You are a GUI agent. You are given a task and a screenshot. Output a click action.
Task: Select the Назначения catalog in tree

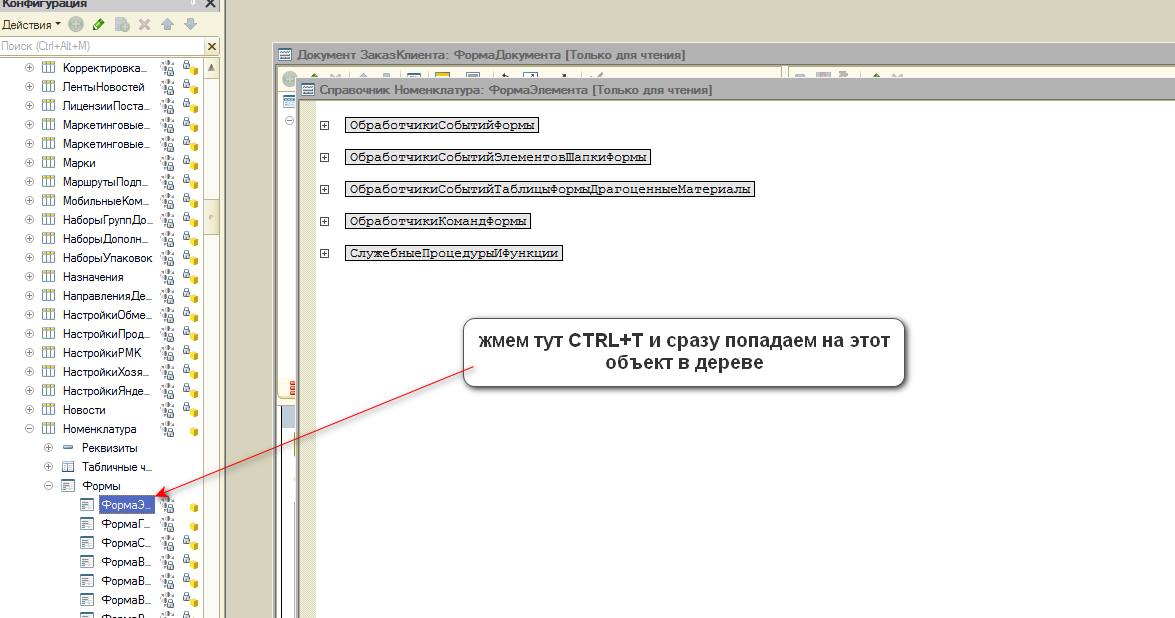point(93,277)
